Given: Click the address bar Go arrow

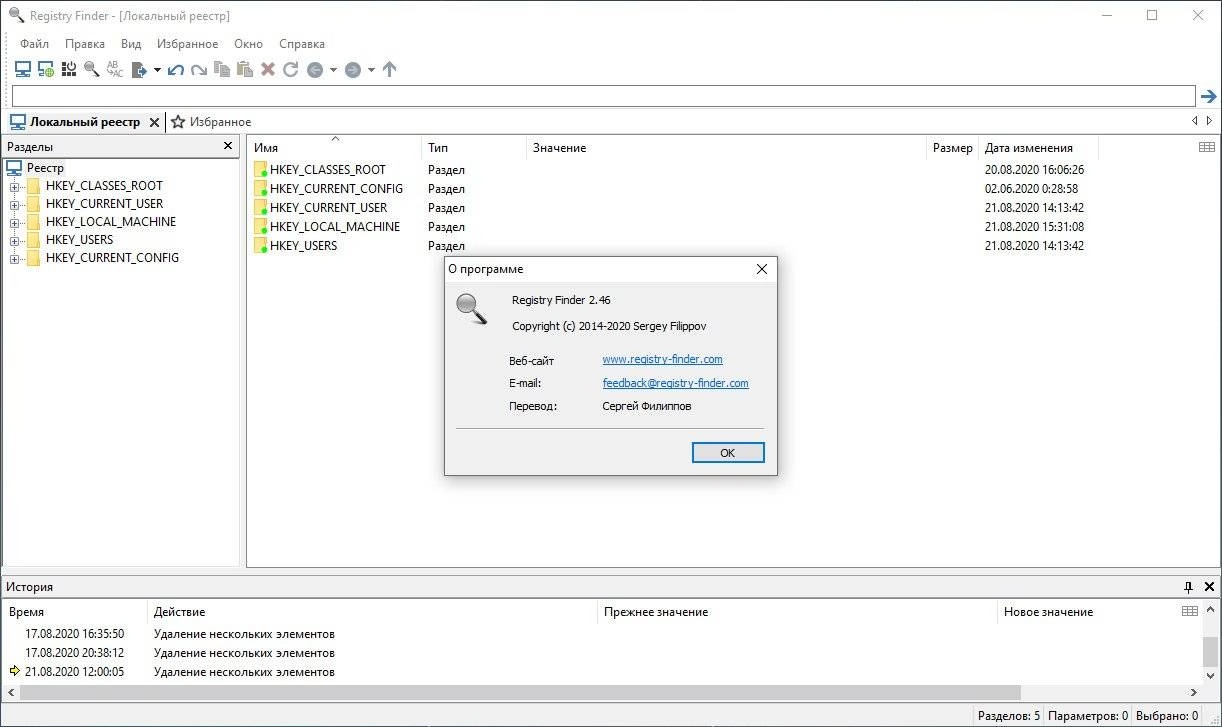Looking at the screenshot, I should coord(1209,96).
